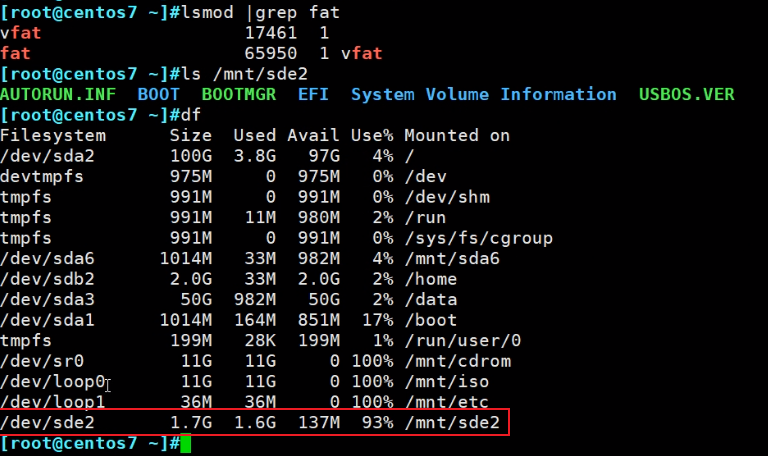Select the USBOS.VER file name
768x456 pixels.
686,94
